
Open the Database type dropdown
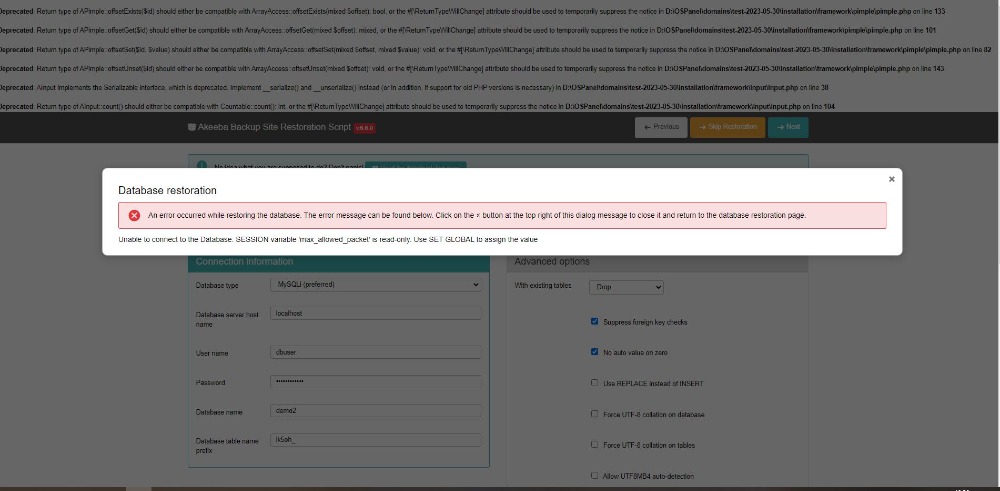point(376,284)
